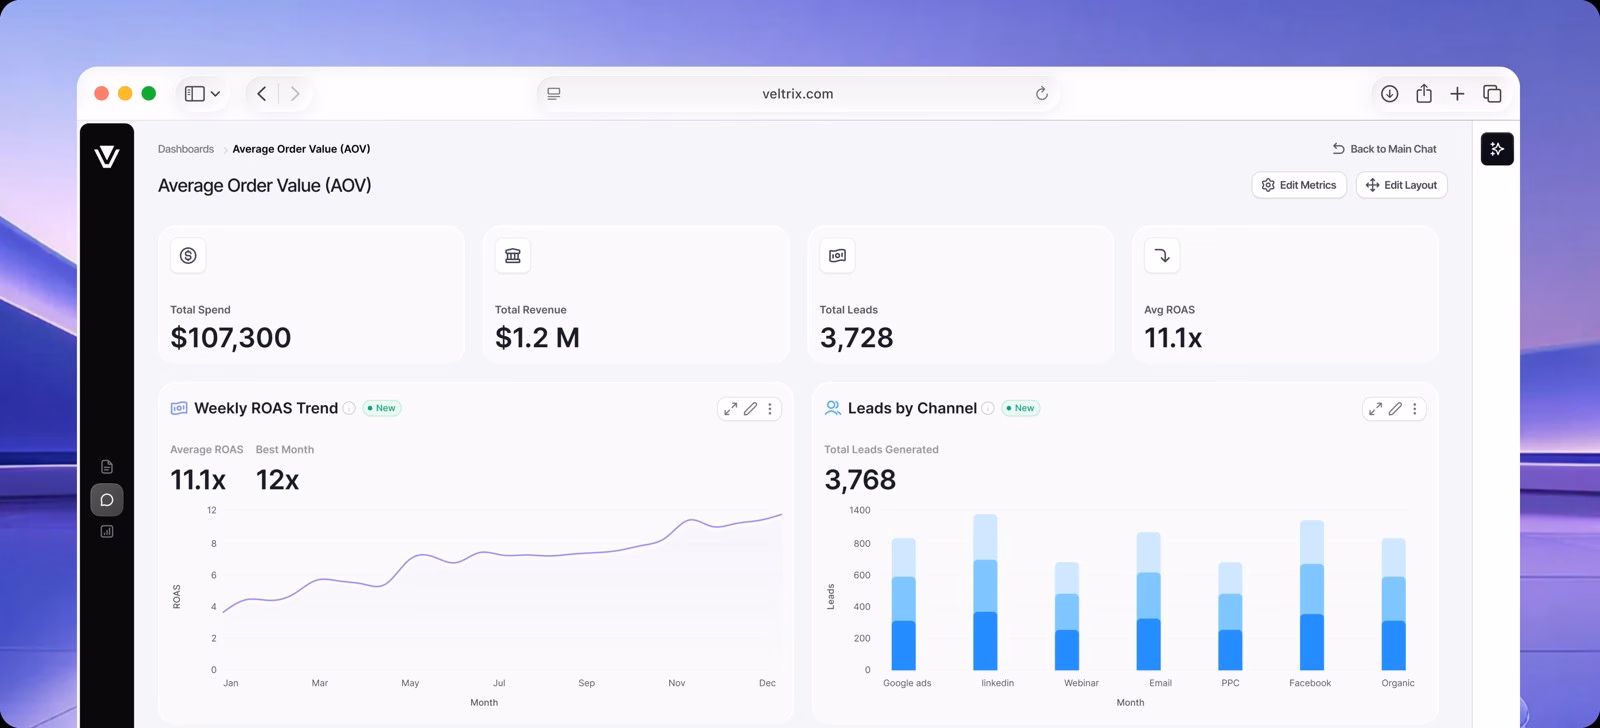Select the Total Spend $107,300 value
This screenshot has width=1600, height=728.
(231, 338)
